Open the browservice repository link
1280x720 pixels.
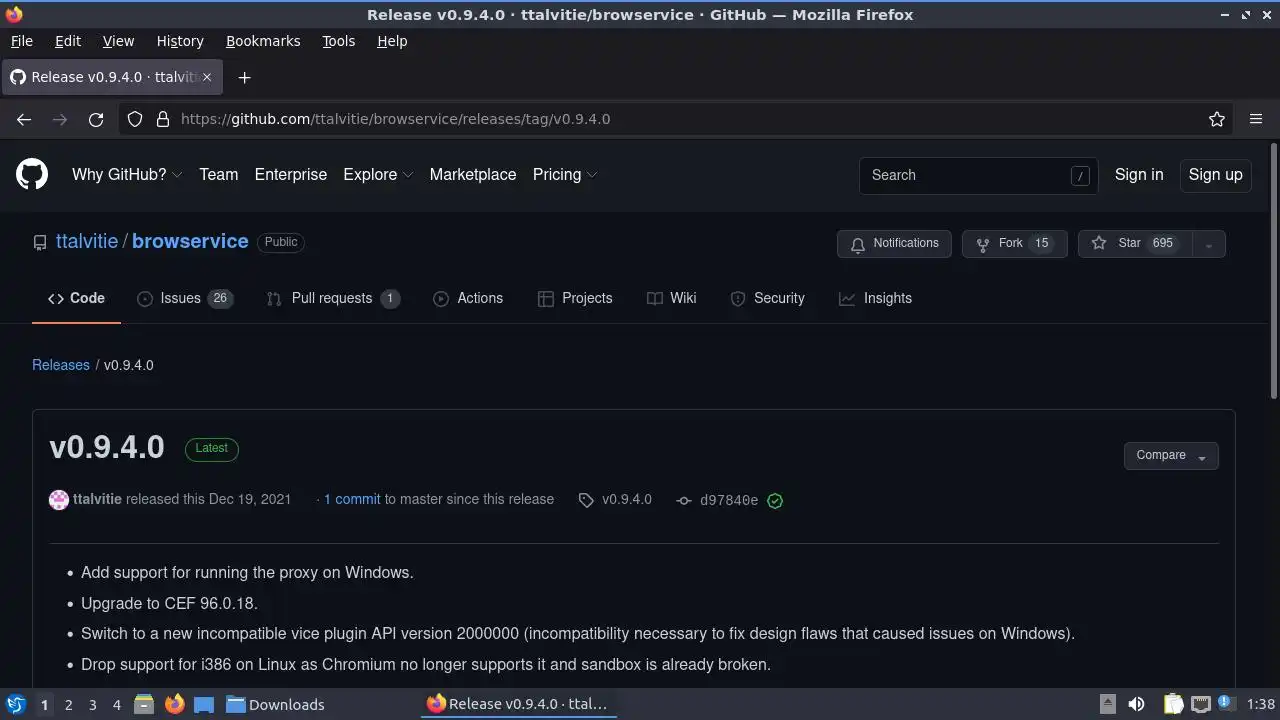[190, 241]
